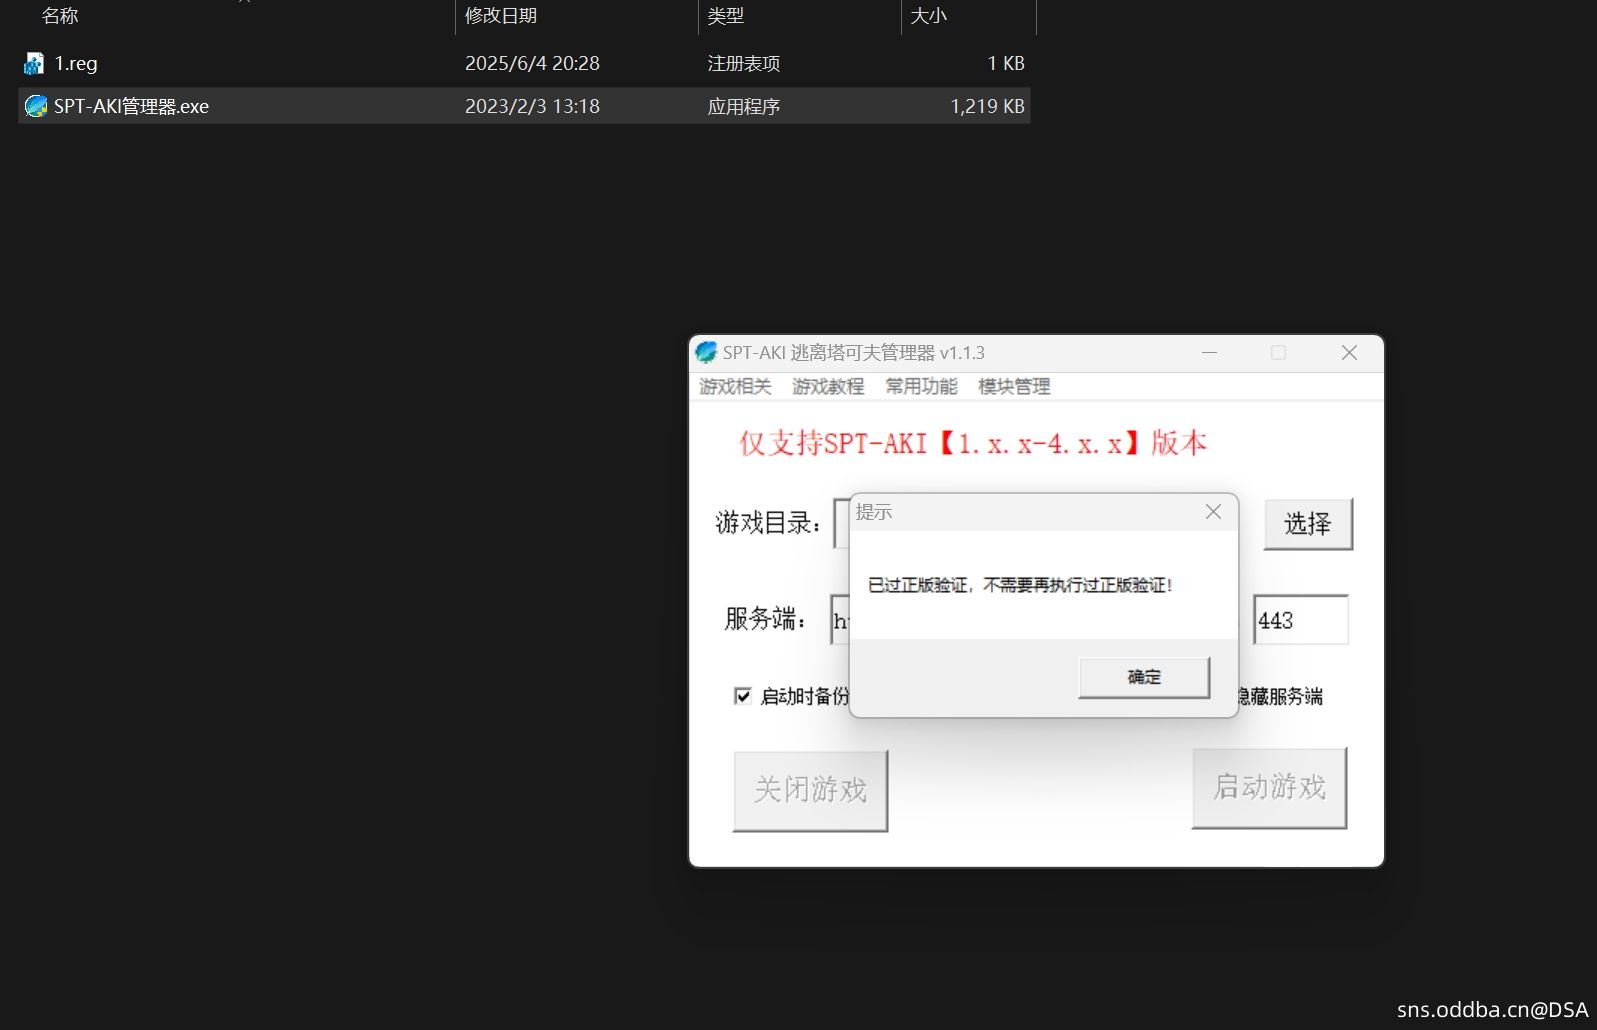
Task: Click the date 2023/2/3 13:18
Action: pos(532,106)
